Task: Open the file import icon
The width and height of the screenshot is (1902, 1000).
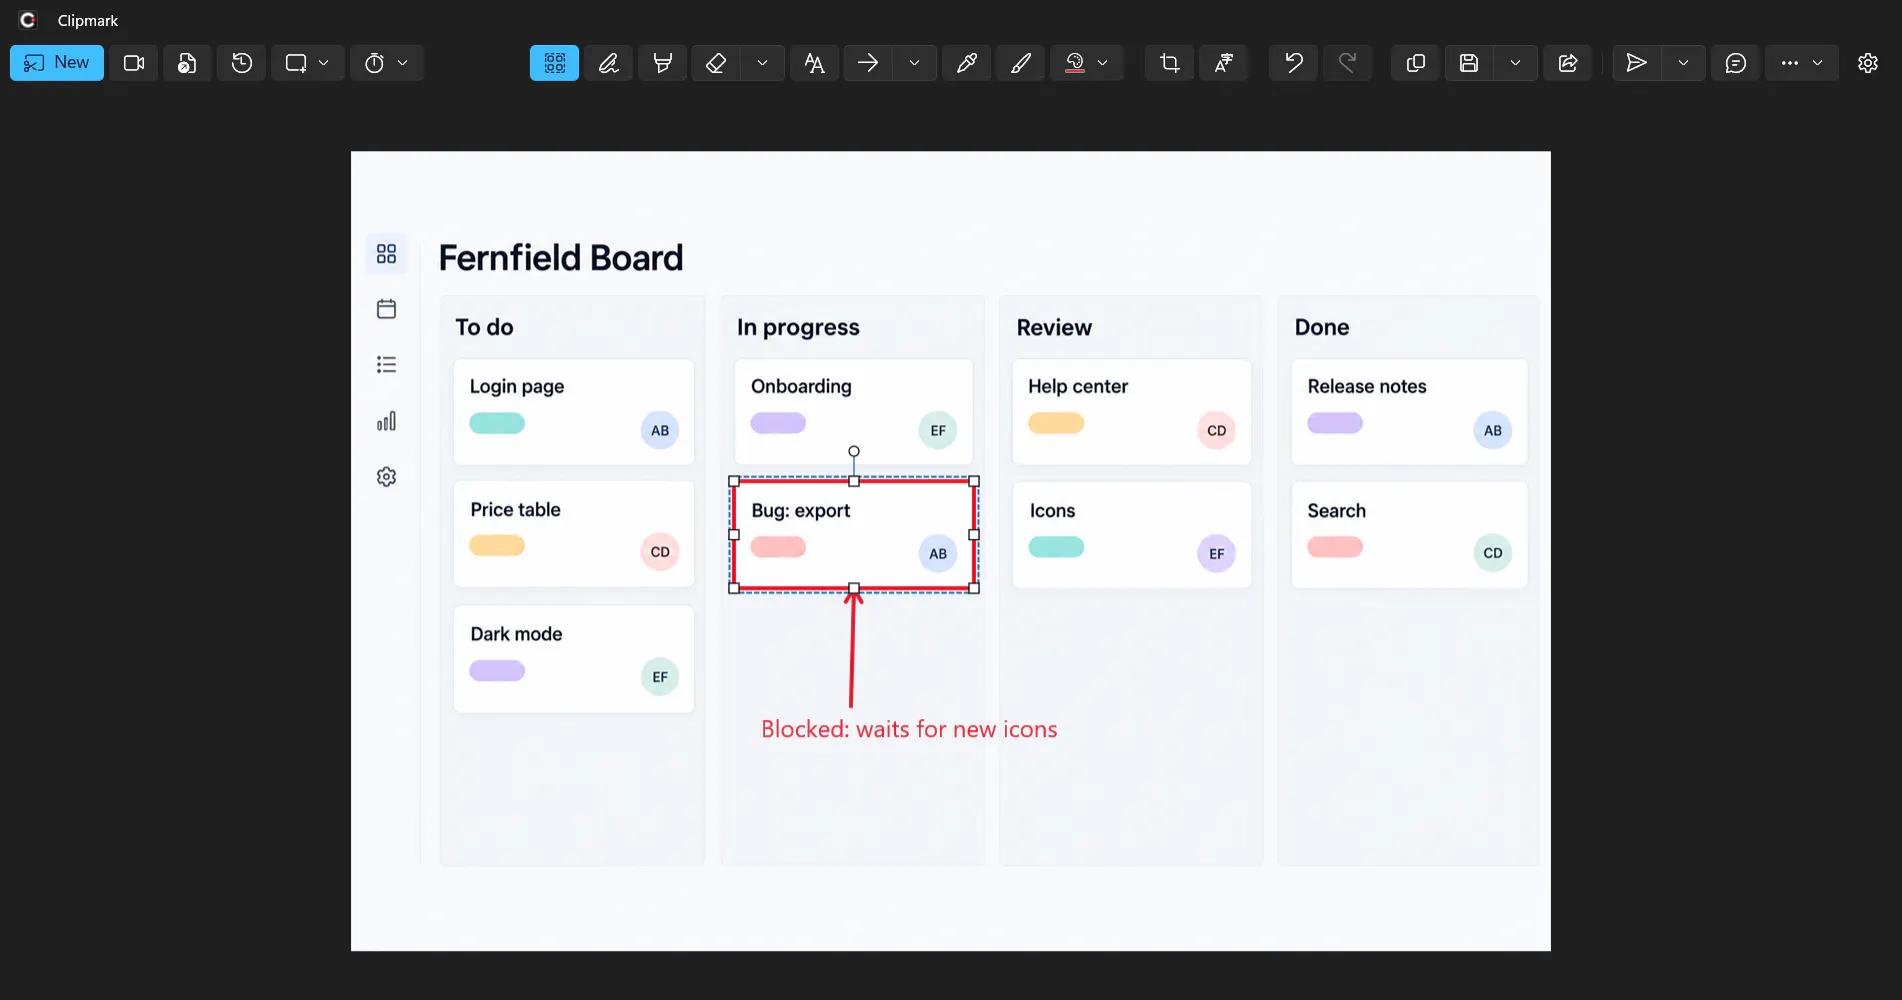Action: click(187, 63)
